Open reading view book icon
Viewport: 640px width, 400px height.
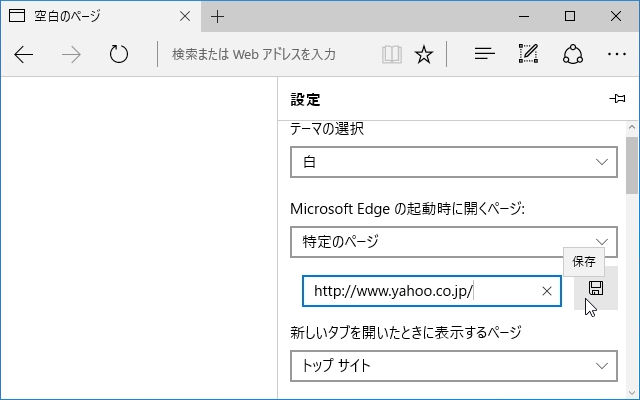pyautogui.click(x=392, y=54)
